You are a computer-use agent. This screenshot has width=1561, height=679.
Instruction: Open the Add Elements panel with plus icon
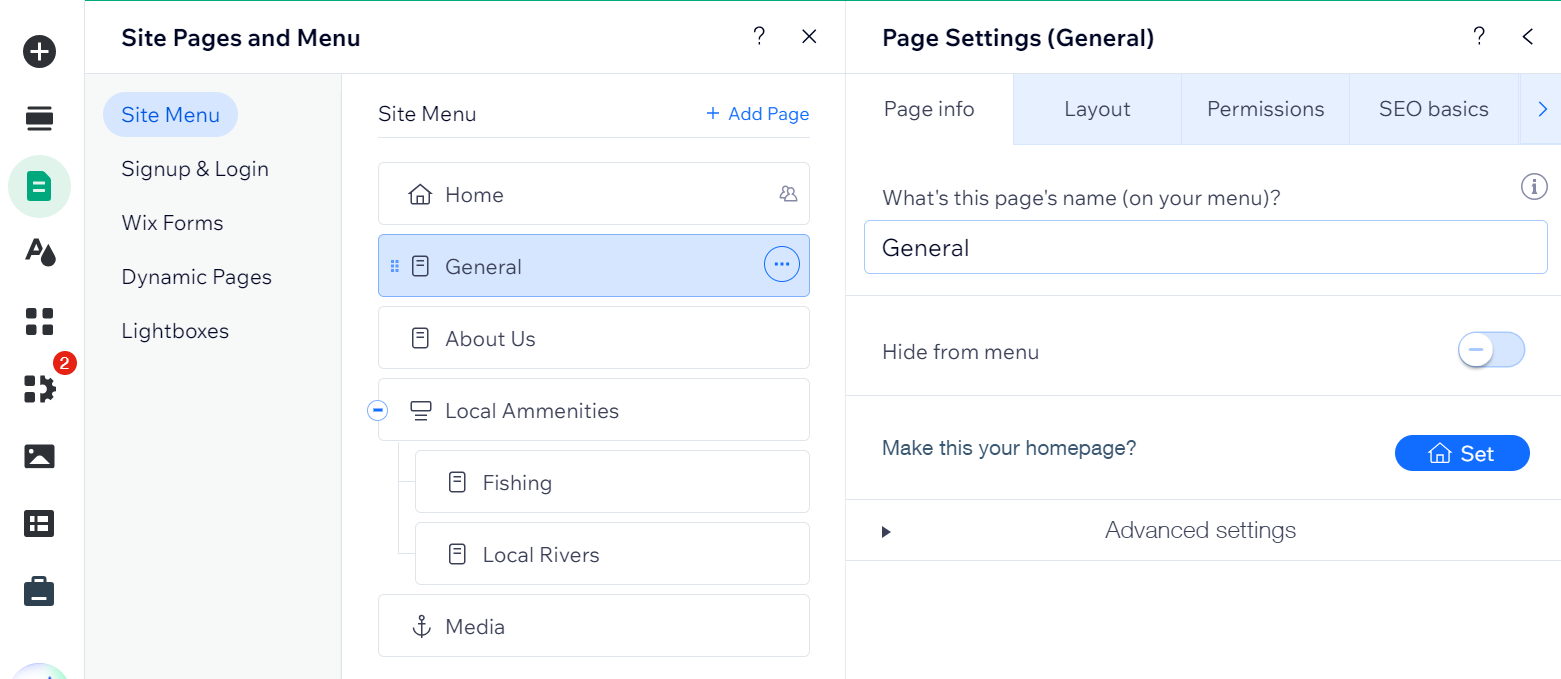(x=38, y=51)
